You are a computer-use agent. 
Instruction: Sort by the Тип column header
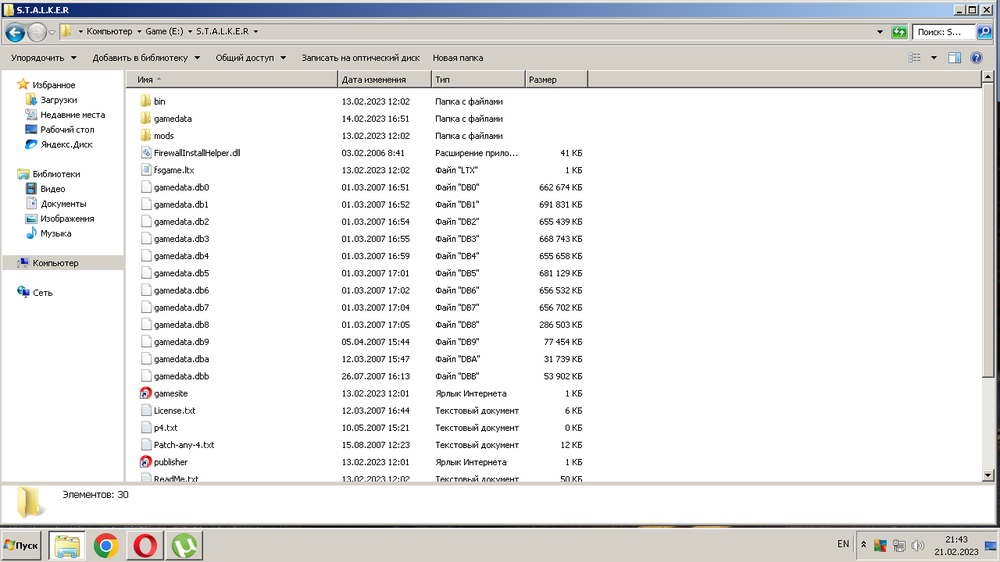478,80
